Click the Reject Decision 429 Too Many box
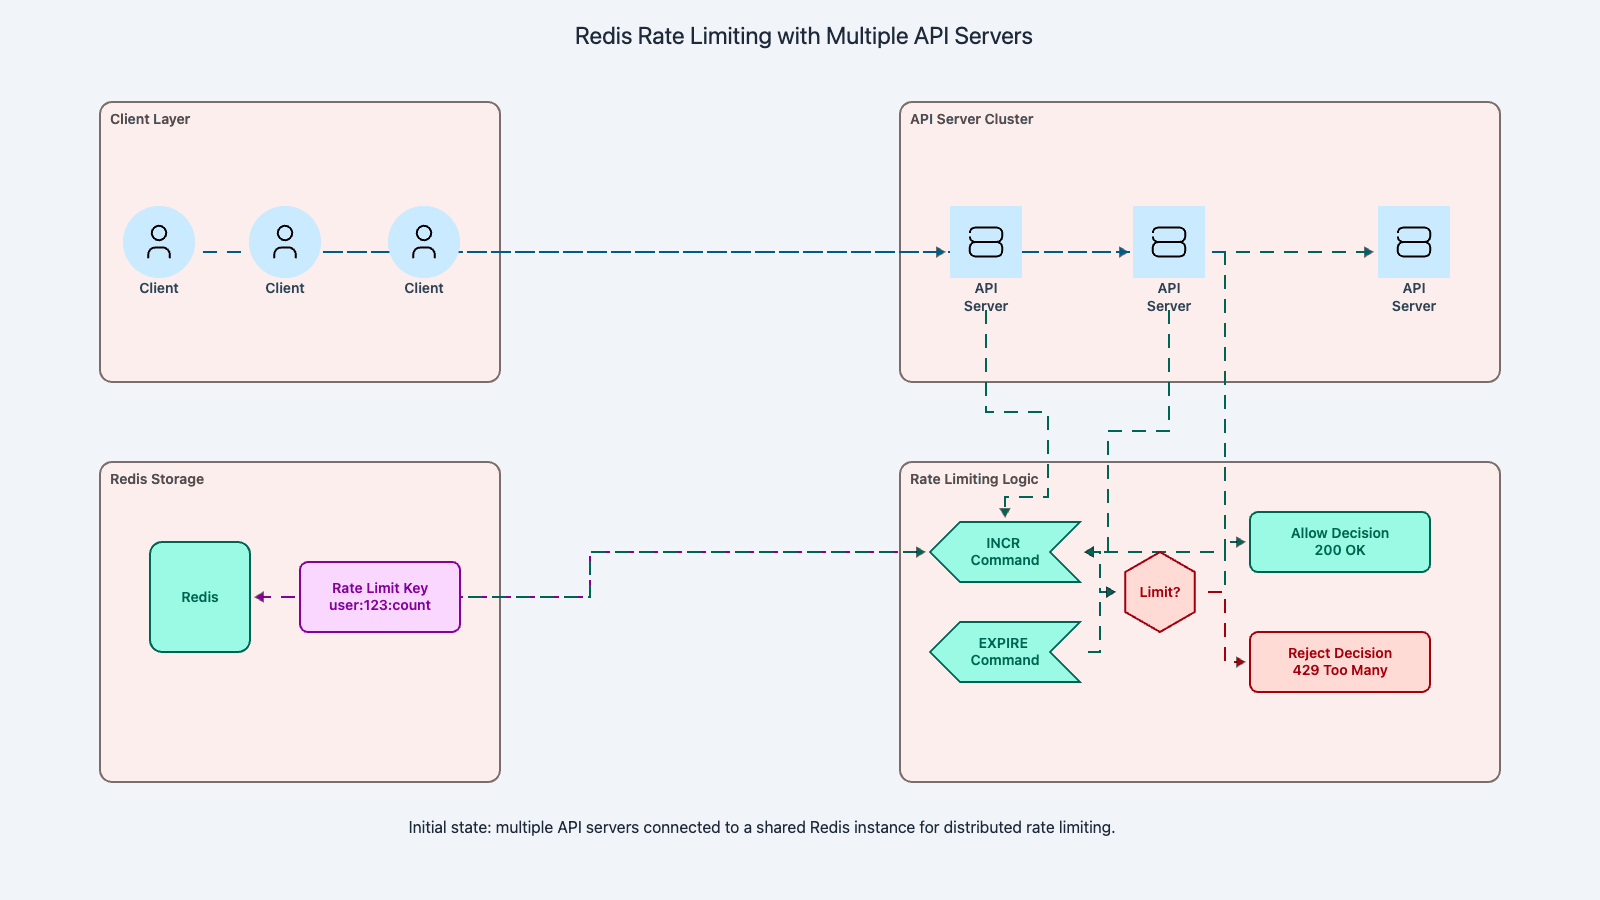 (x=1340, y=662)
